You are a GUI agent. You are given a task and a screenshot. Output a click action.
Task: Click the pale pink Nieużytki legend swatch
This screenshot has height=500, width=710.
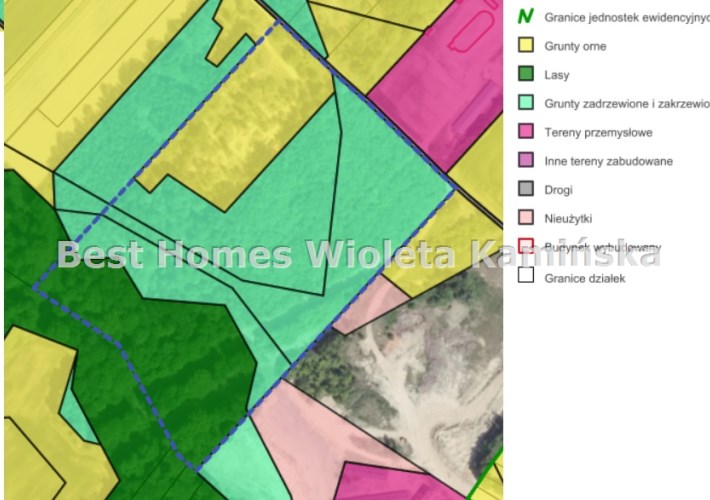[x=526, y=217]
